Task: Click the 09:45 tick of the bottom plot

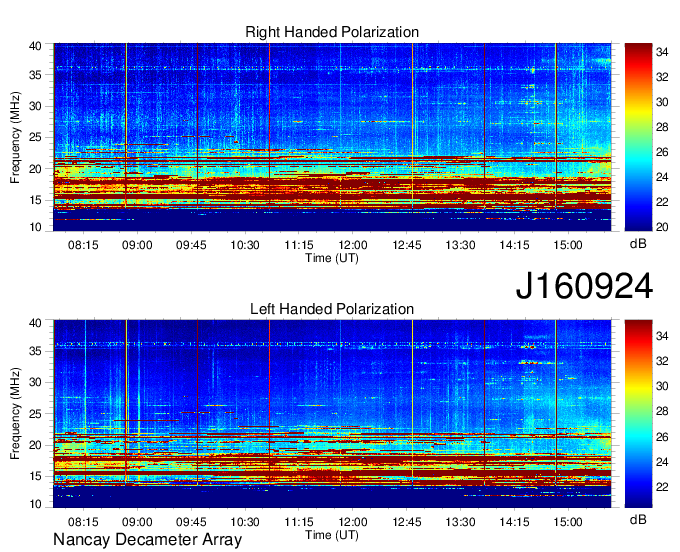Action: [x=191, y=522]
